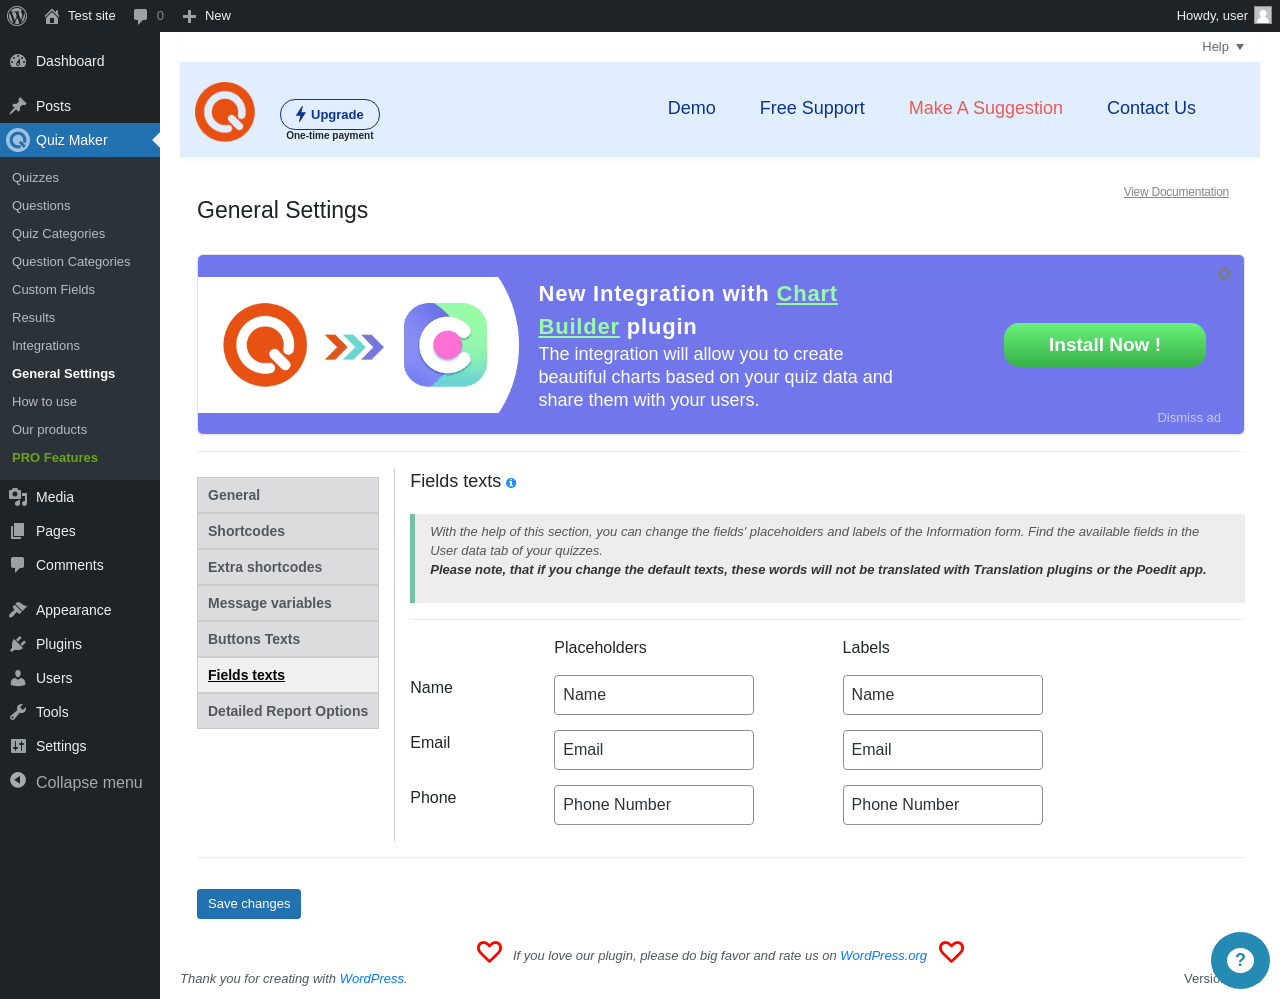Click the New plus icon

point(189,16)
